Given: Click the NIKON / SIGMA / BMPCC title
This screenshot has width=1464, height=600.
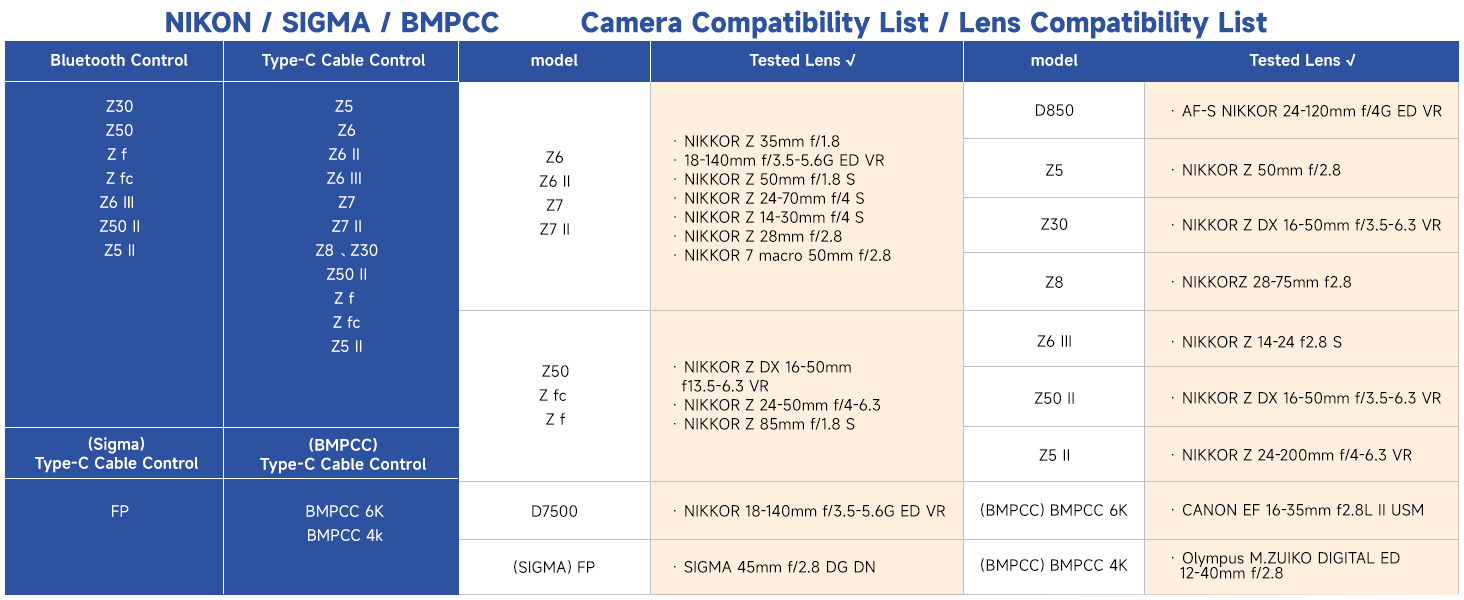Looking at the screenshot, I should (x=331, y=22).
